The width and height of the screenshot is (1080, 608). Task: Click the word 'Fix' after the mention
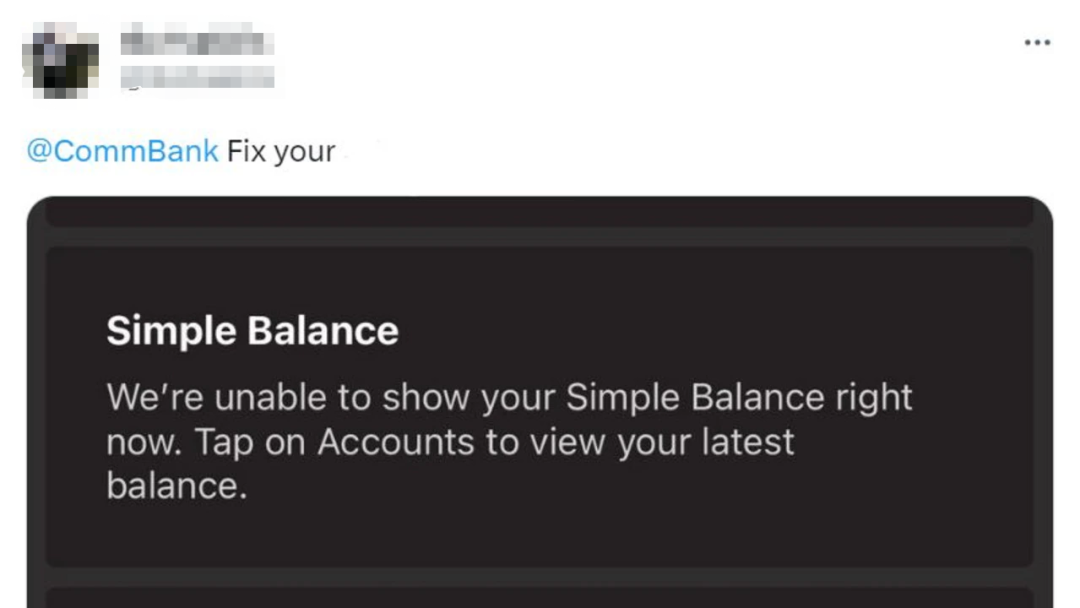pyautogui.click(x=247, y=151)
